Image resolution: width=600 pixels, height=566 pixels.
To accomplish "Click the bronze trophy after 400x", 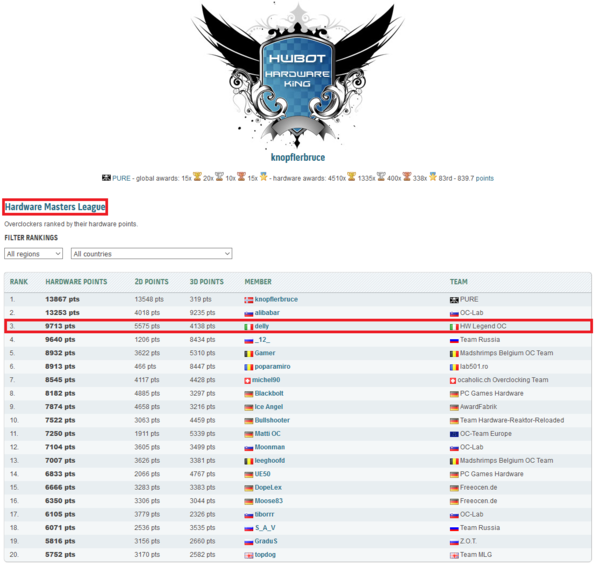I will pos(407,177).
